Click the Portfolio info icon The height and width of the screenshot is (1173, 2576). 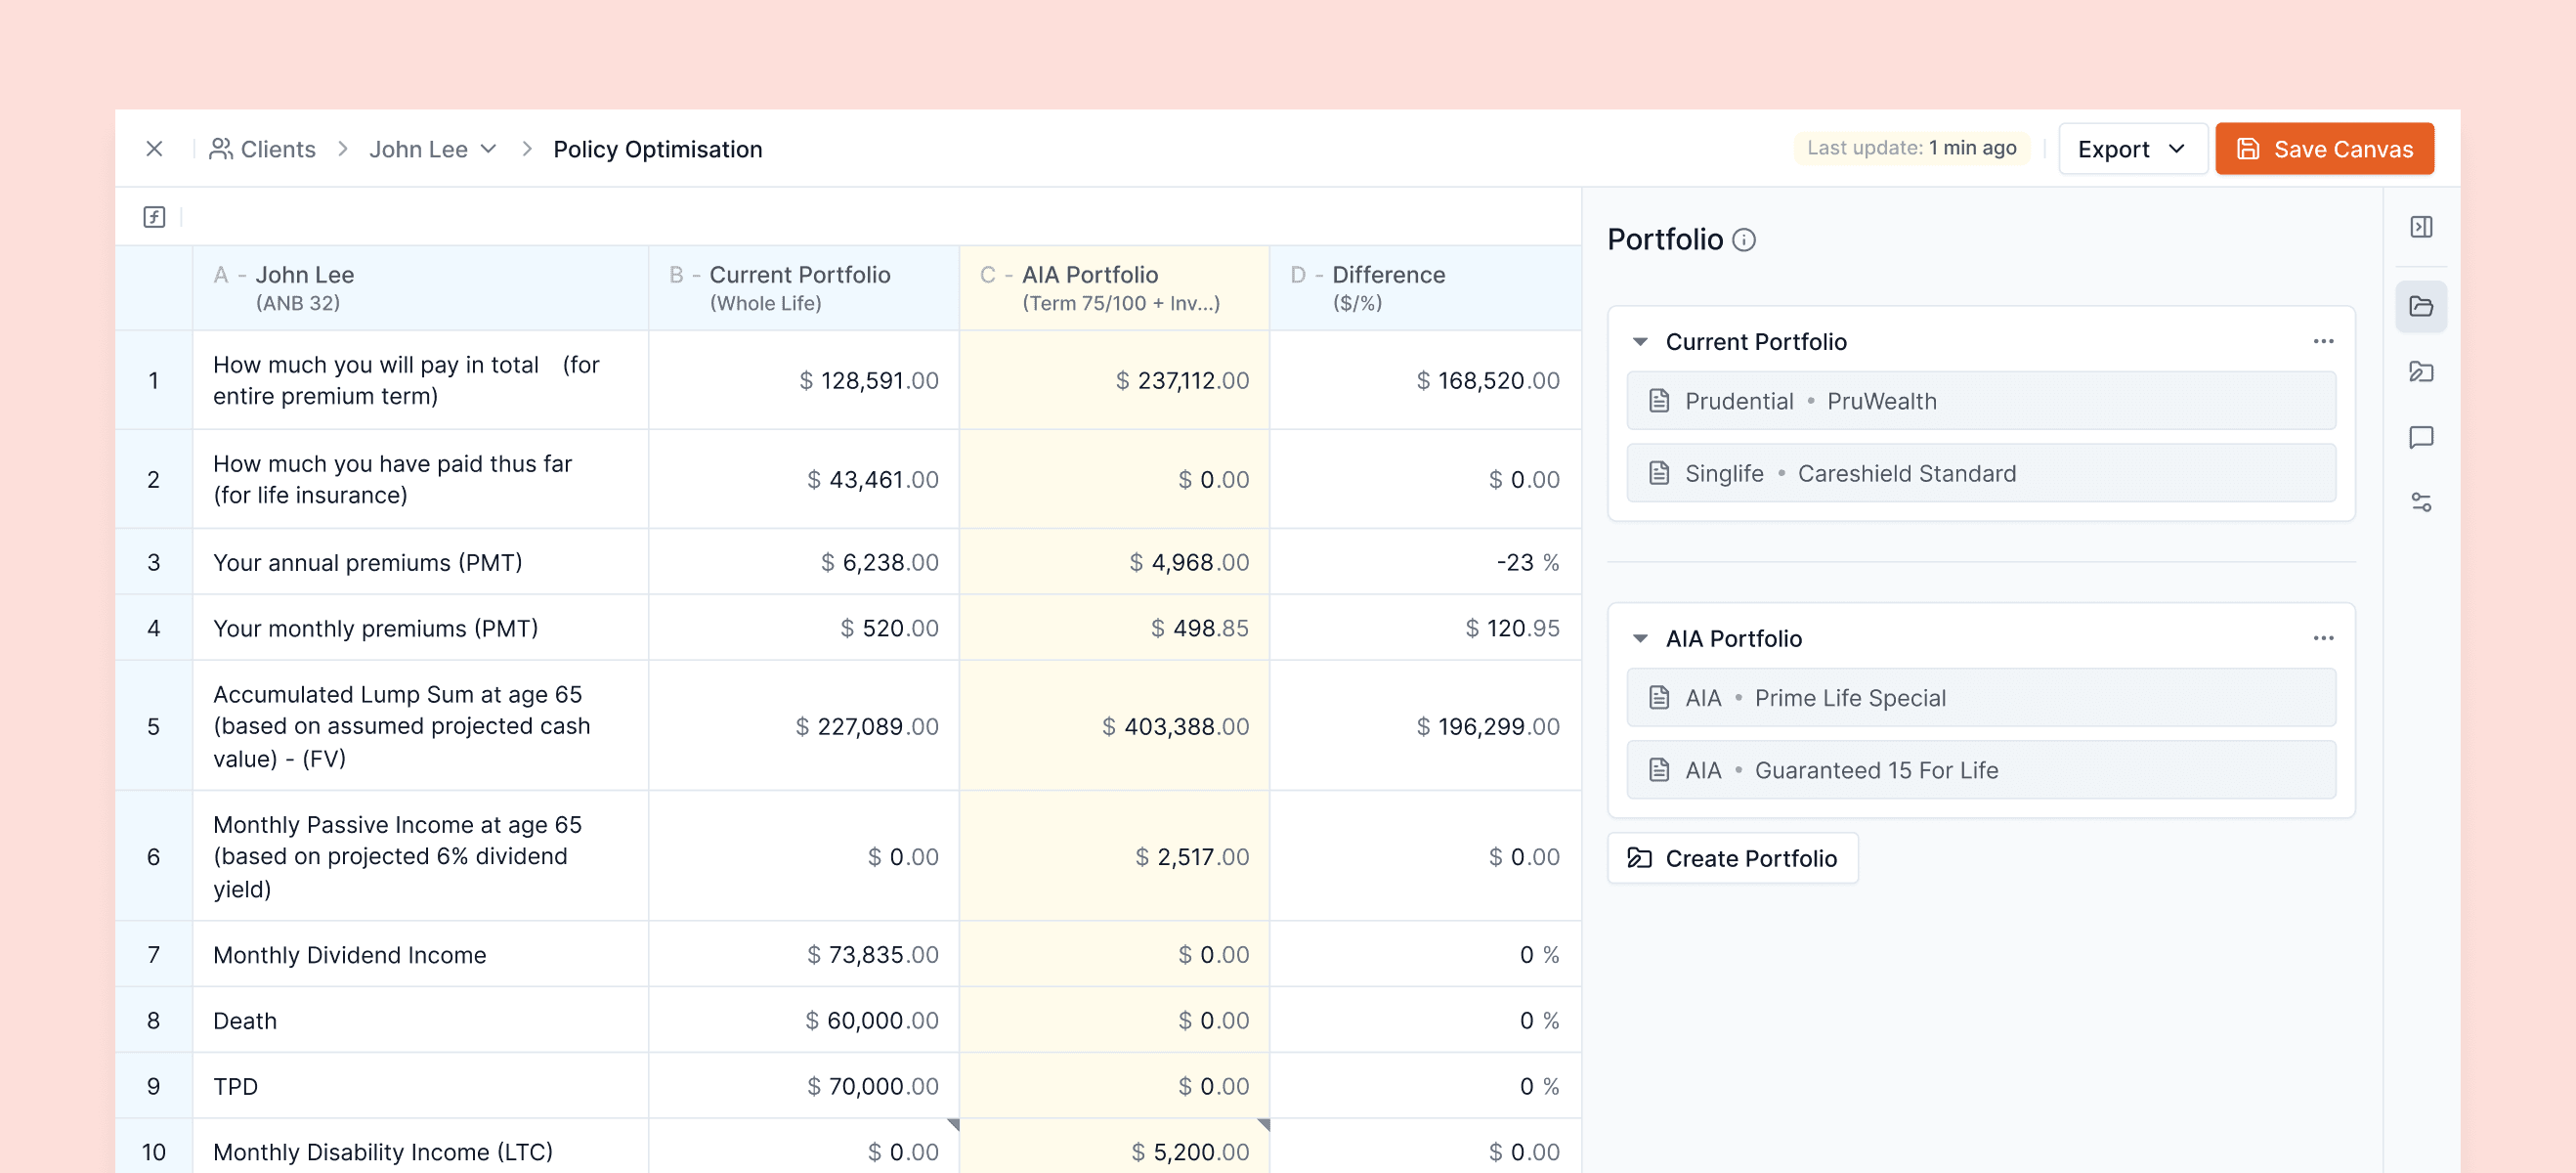[1744, 240]
